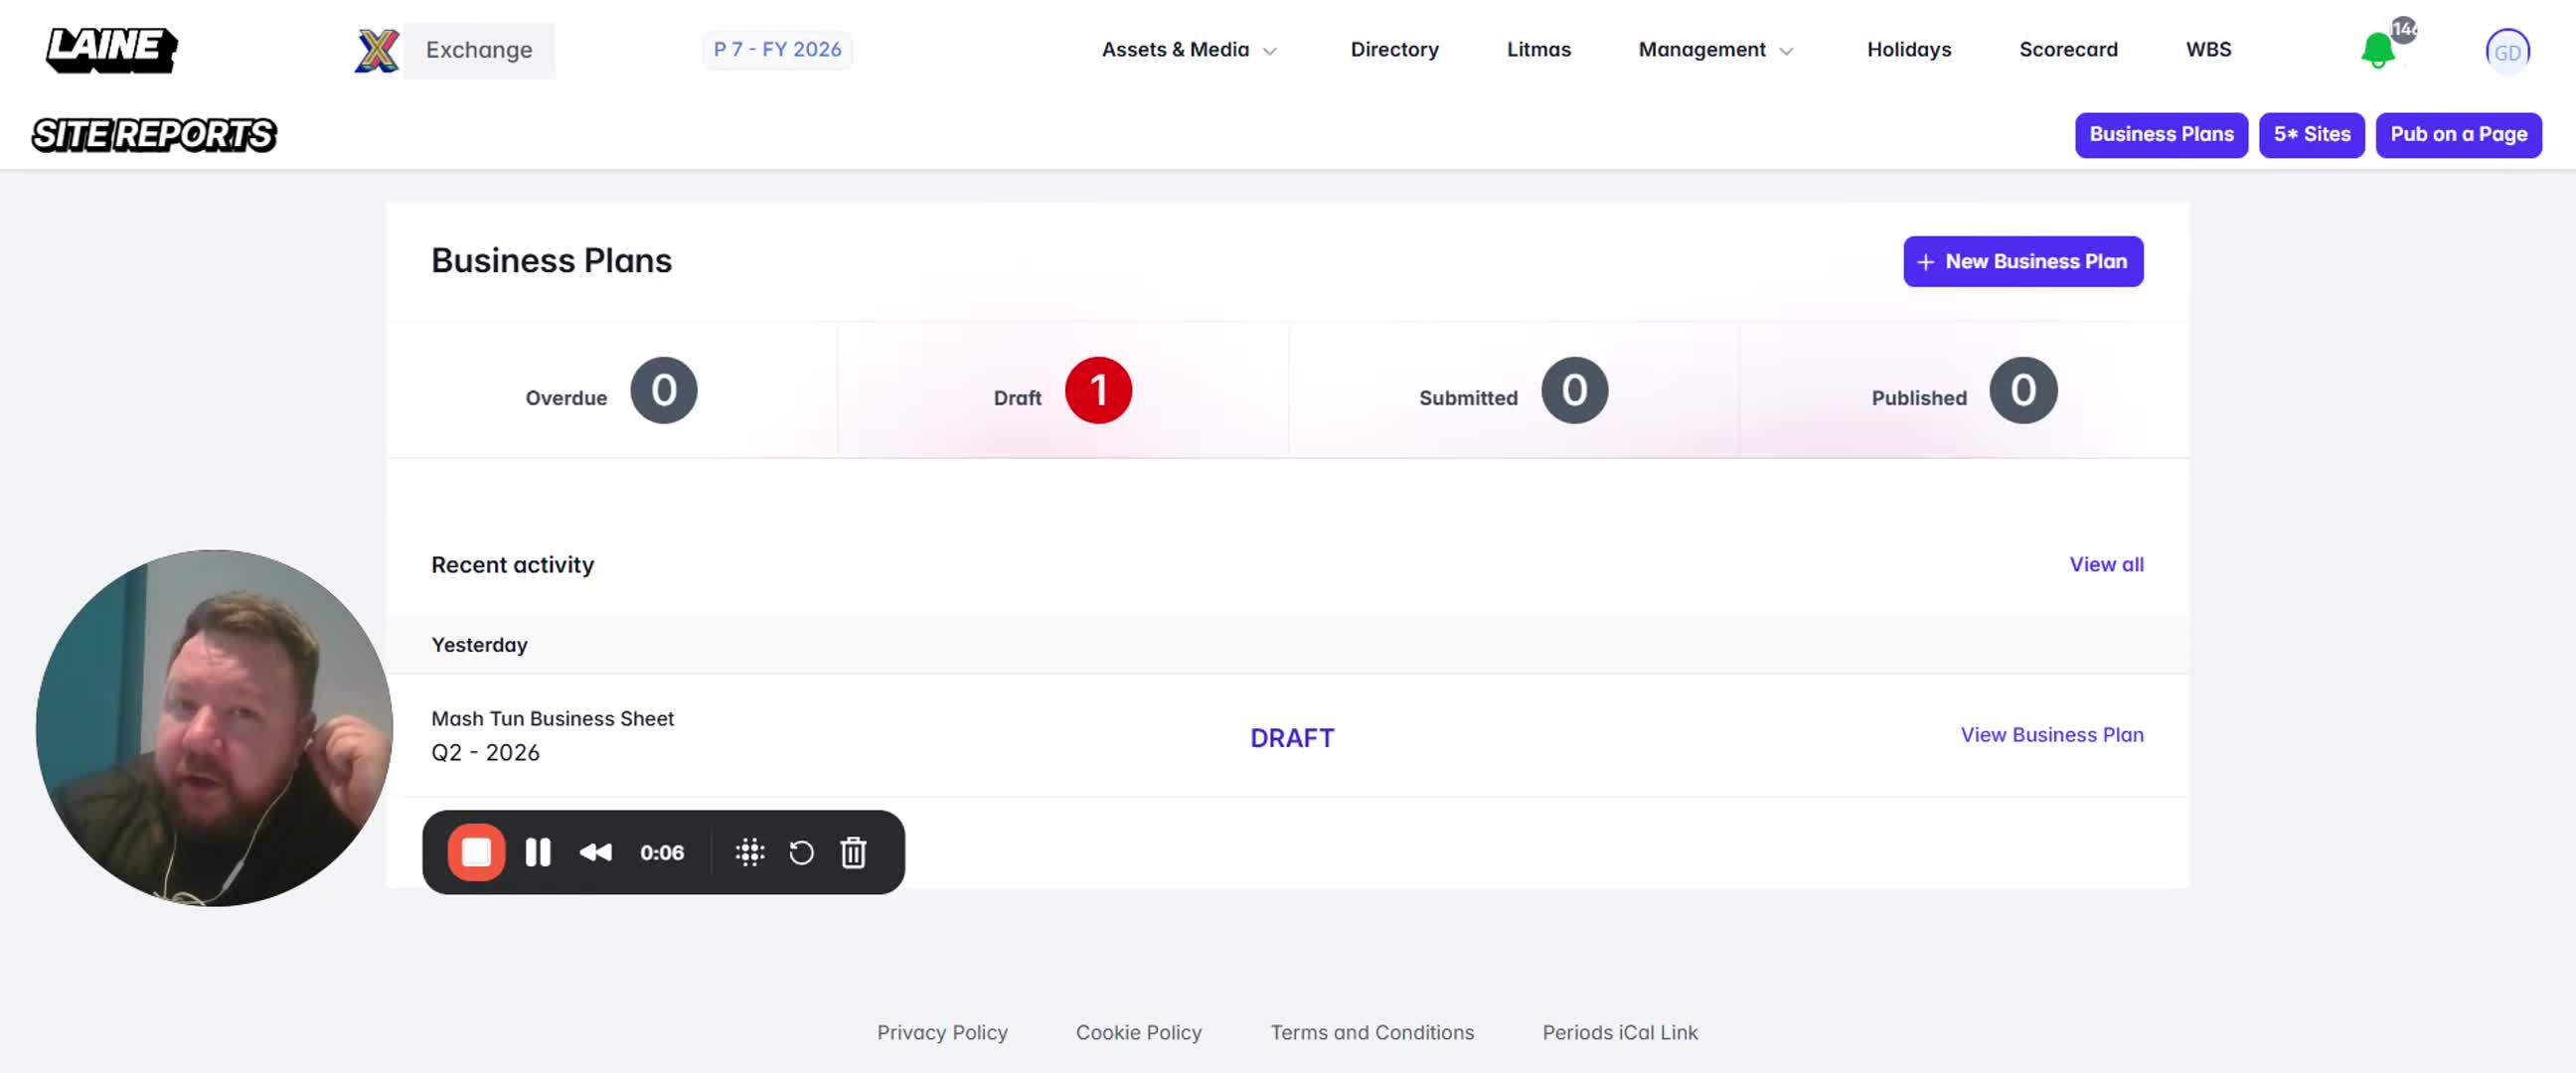Pause the recording

tap(538, 852)
